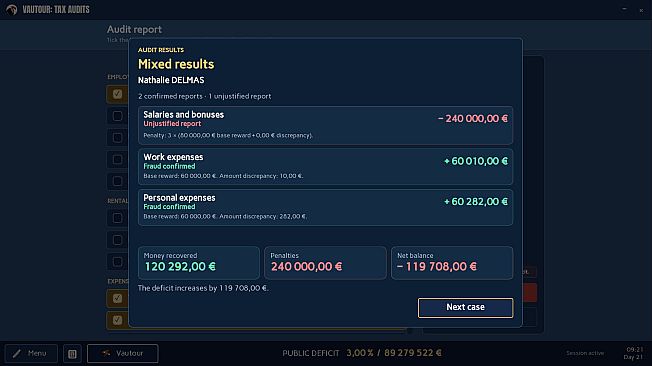Close the Vautour Tax Audits window
652x366 pixels.
click(641, 10)
